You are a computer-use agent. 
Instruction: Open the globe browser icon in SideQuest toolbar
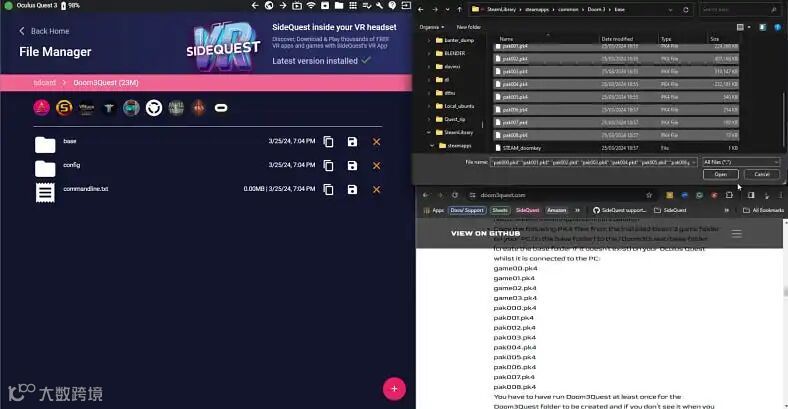click(269, 6)
